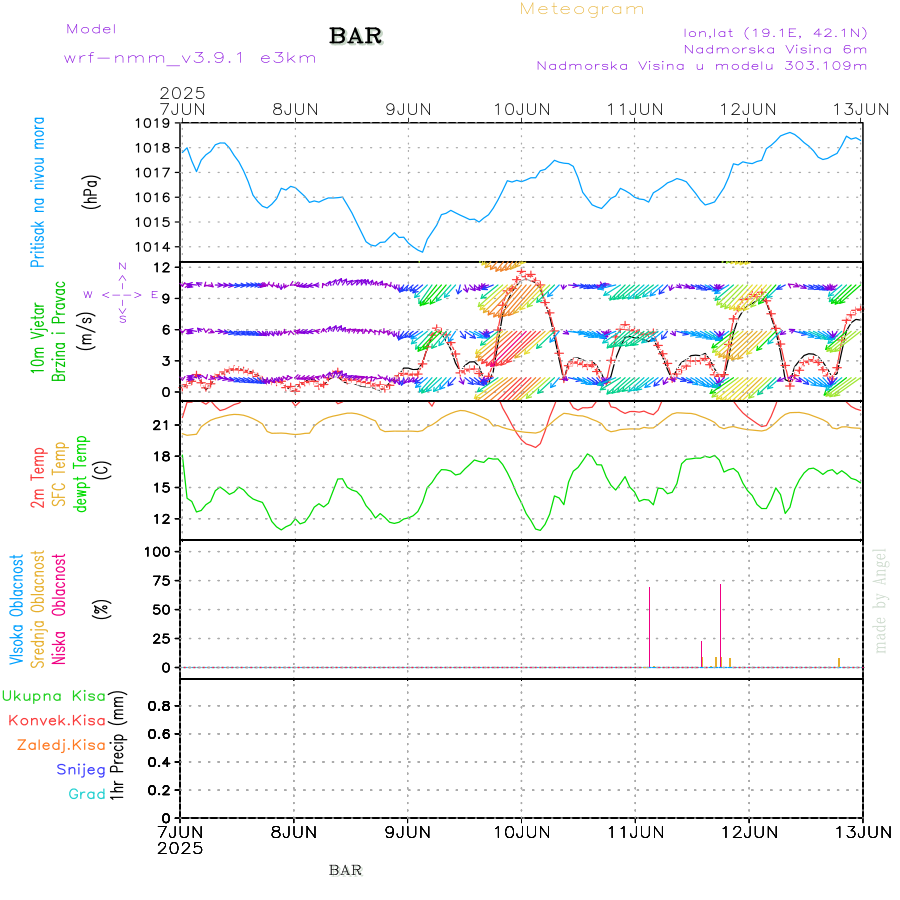Click the red 2m Temp label
This screenshot has width=900, height=900.
tap(38, 478)
